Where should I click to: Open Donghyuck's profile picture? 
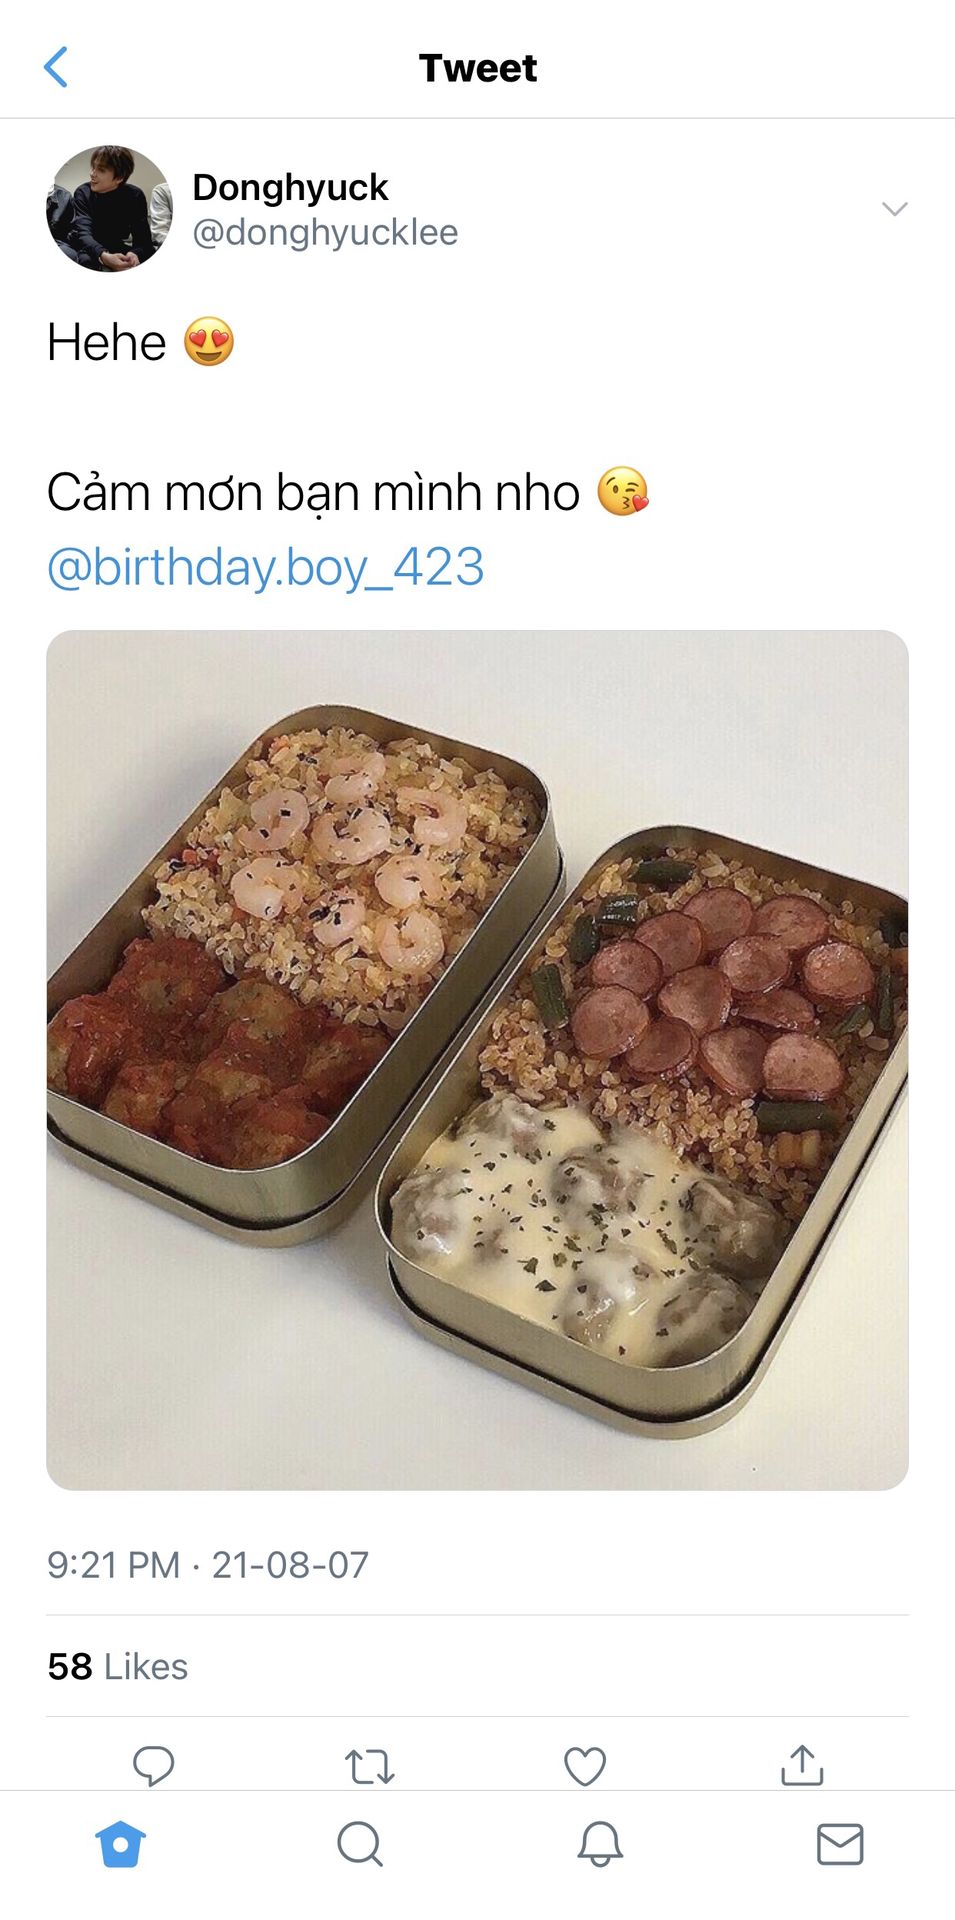pos(109,208)
